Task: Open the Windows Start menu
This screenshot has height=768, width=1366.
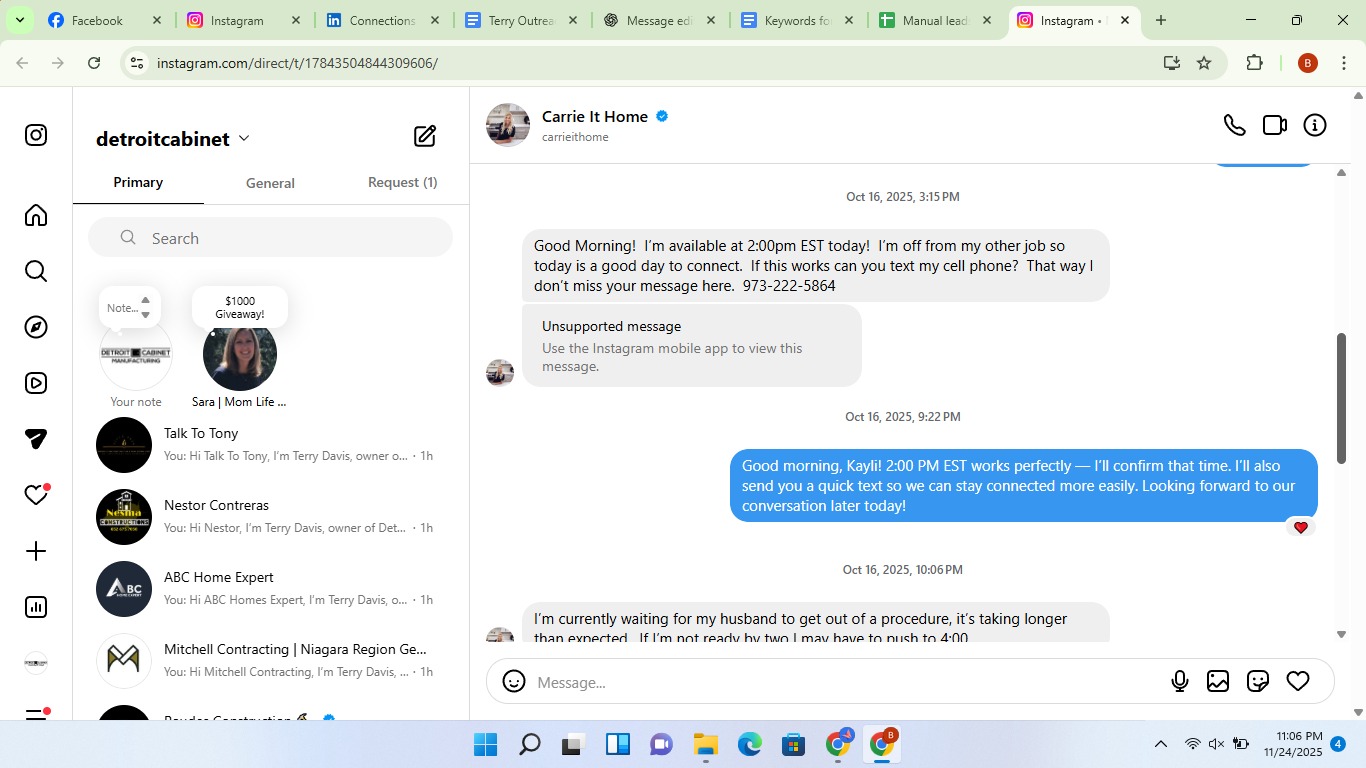Action: (x=485, y=745)
